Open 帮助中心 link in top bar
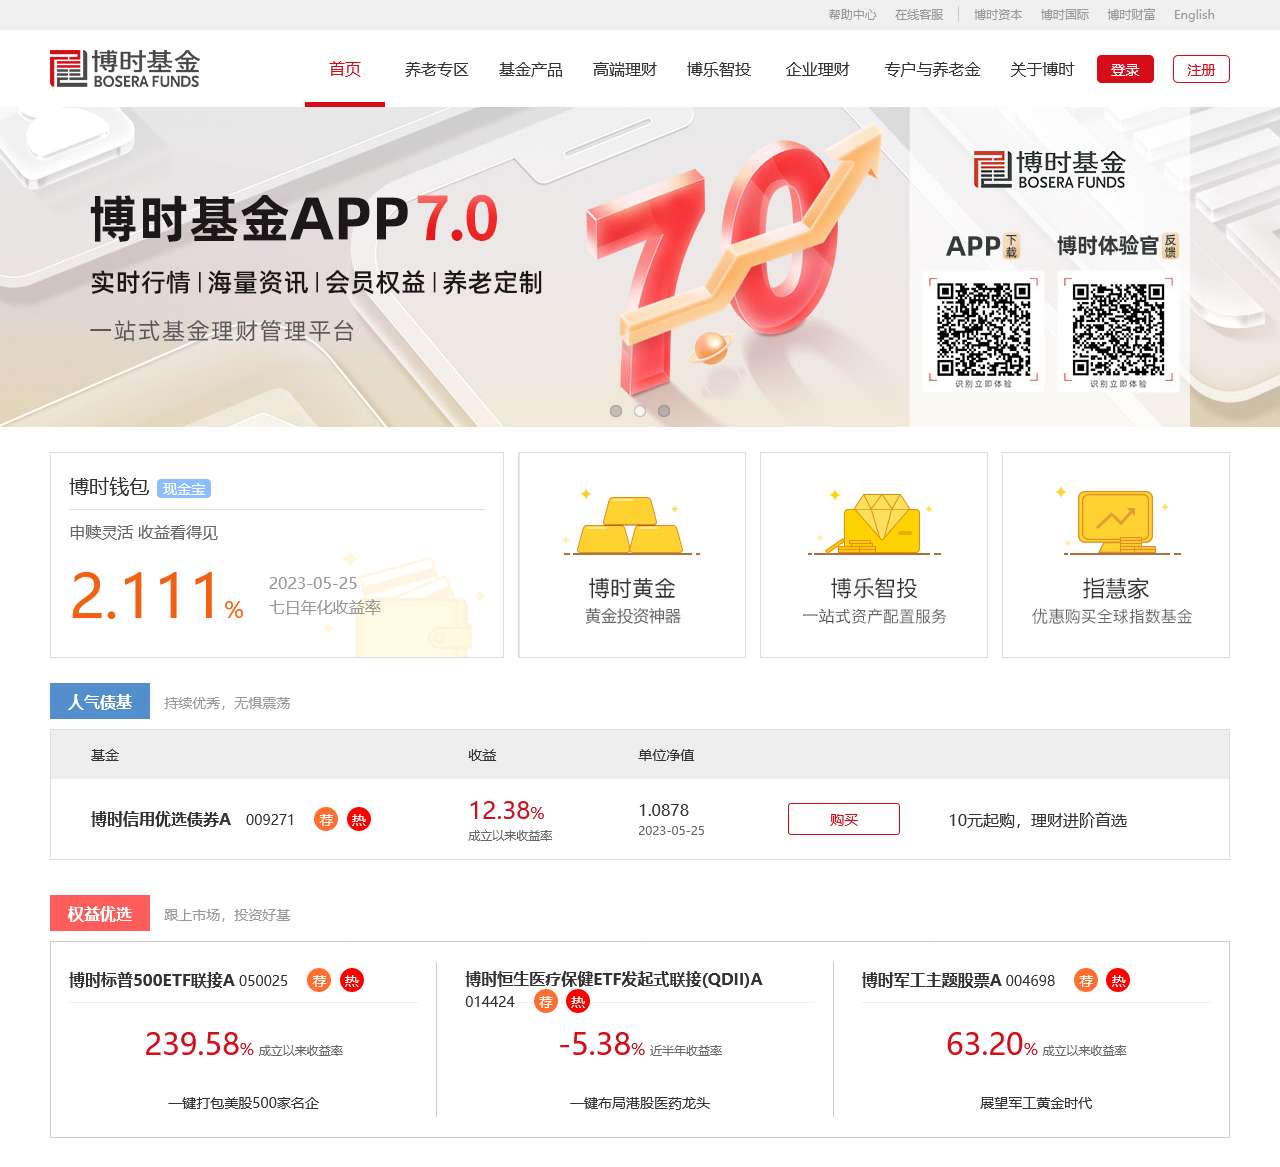Image resolution: width=1280 pixels, height=1167 pixels. [x=852, y=15]
